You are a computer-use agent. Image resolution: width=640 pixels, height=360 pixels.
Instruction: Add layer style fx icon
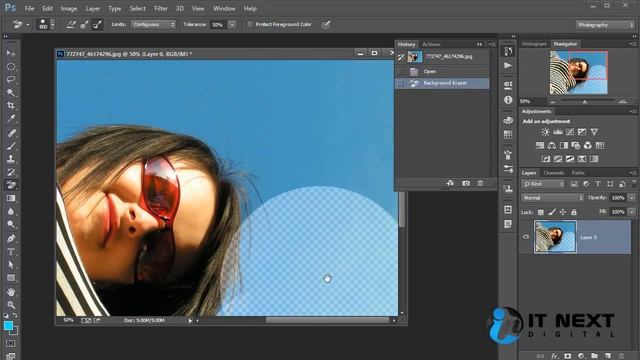(x=554, y=356)
